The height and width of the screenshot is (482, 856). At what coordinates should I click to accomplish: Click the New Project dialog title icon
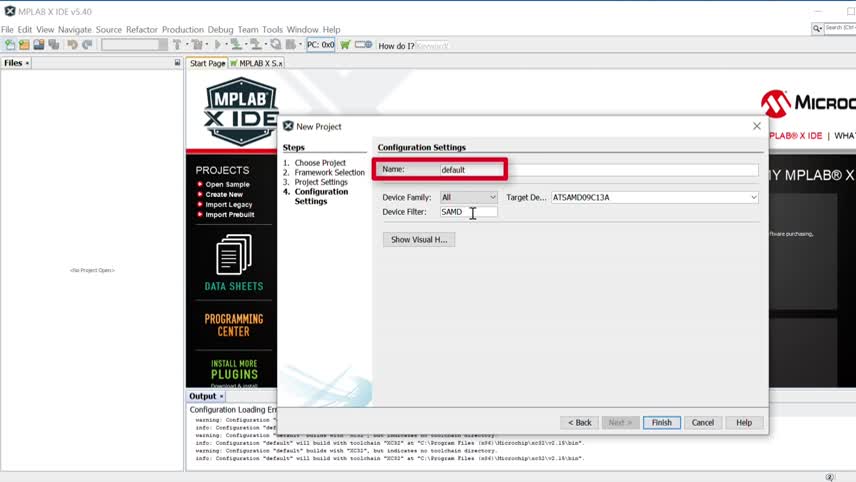[x=288, y=126]
